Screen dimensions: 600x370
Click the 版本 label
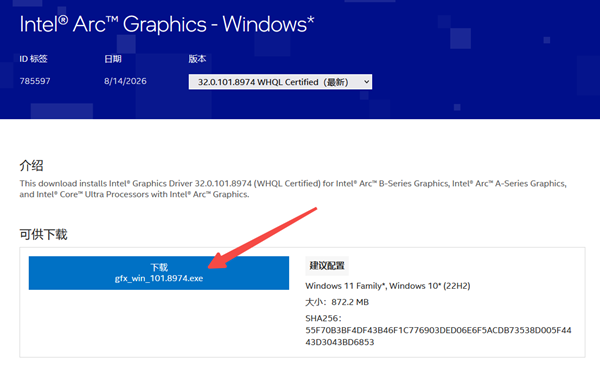[x=197, y=59]
